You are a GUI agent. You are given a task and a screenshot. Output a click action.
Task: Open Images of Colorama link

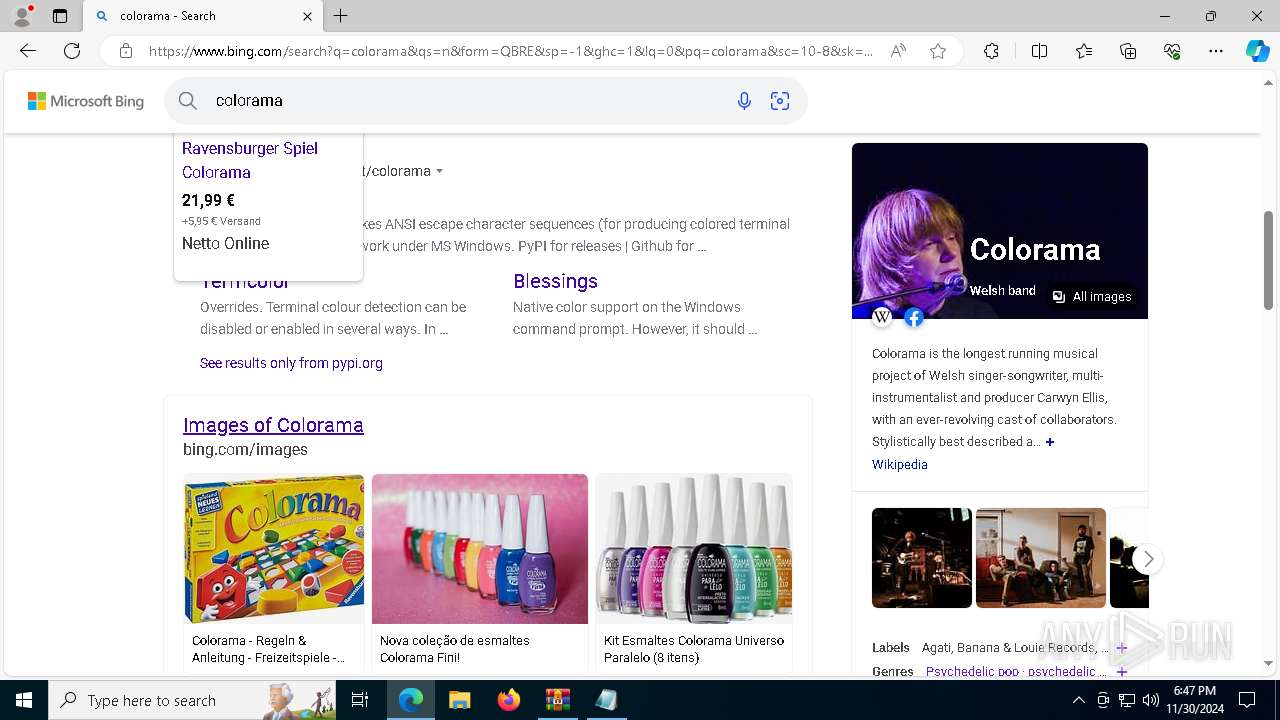coord(273,425)
